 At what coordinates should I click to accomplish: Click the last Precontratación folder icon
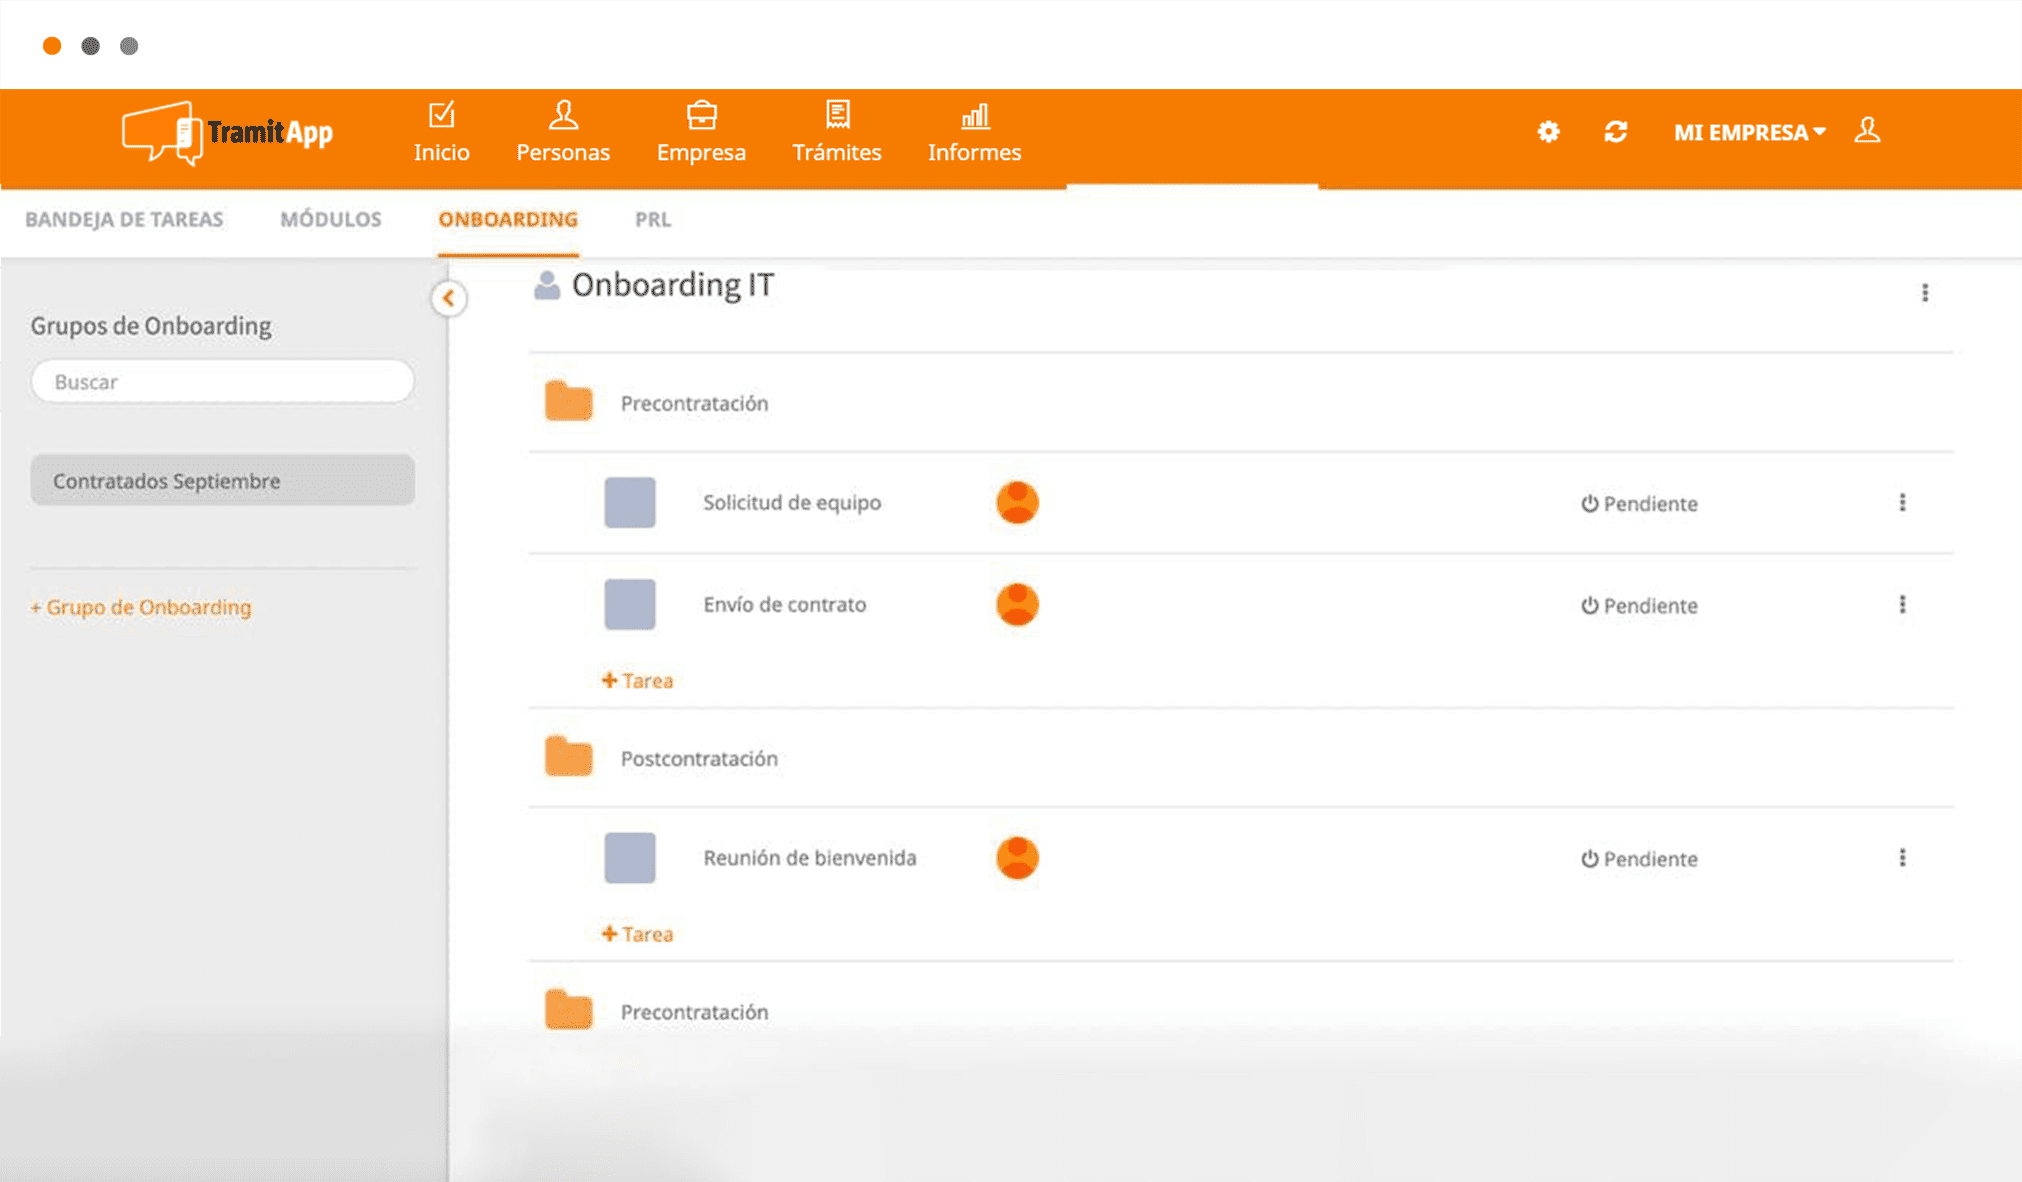pos(568,1009)
